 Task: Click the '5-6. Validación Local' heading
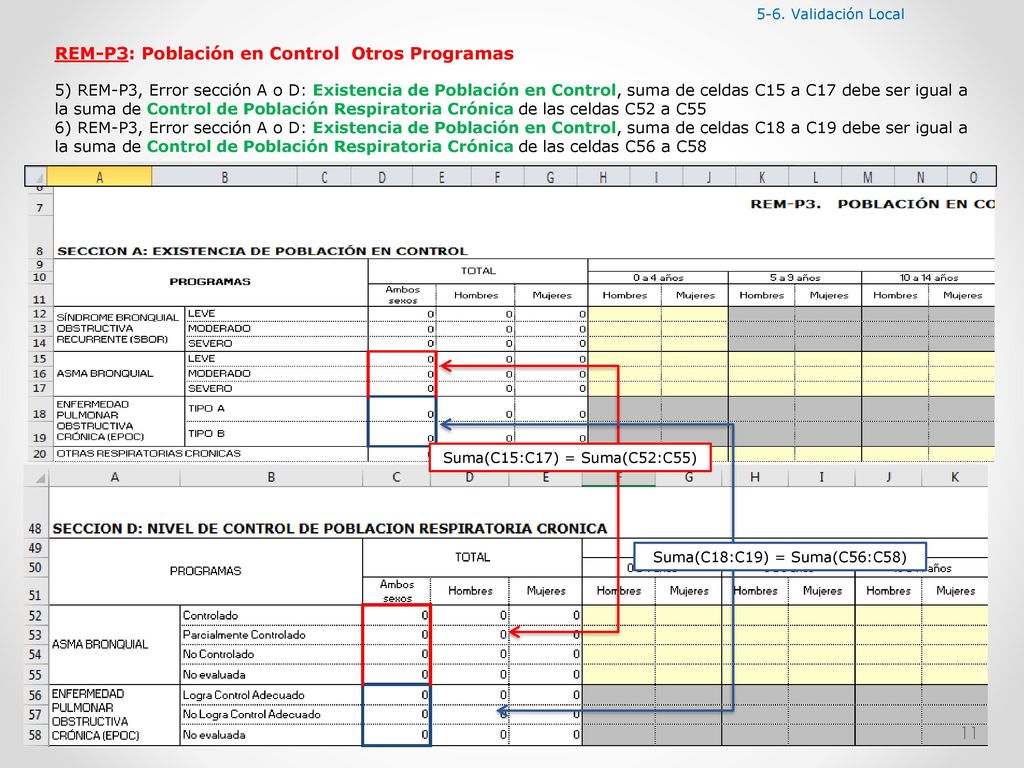click(830, 14)
